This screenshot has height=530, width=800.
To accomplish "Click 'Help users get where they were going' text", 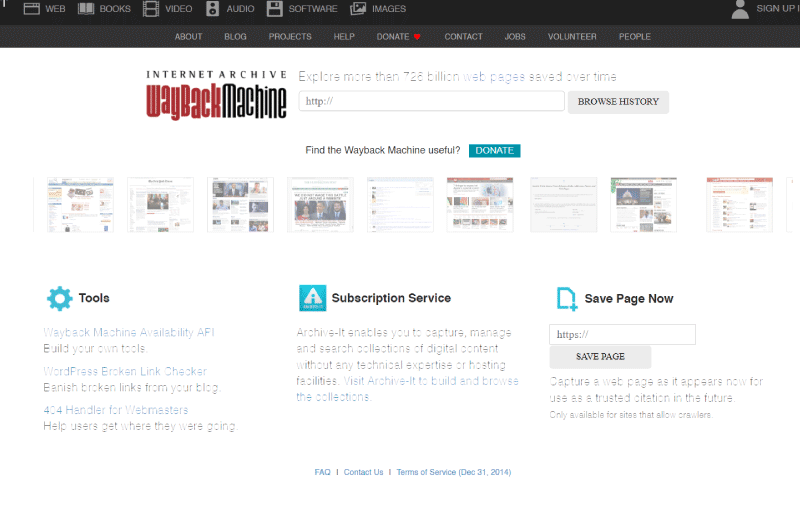I will point(140,426).
